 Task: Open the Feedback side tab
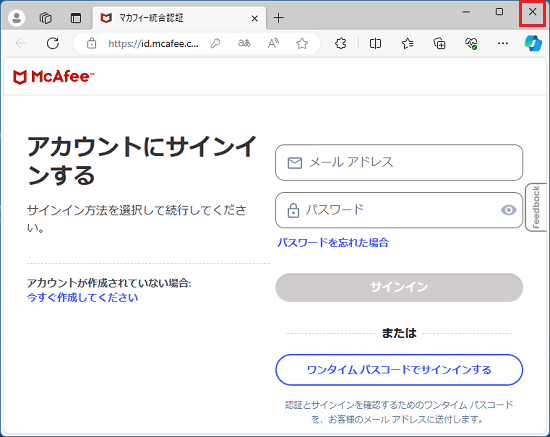coord(536,207)
